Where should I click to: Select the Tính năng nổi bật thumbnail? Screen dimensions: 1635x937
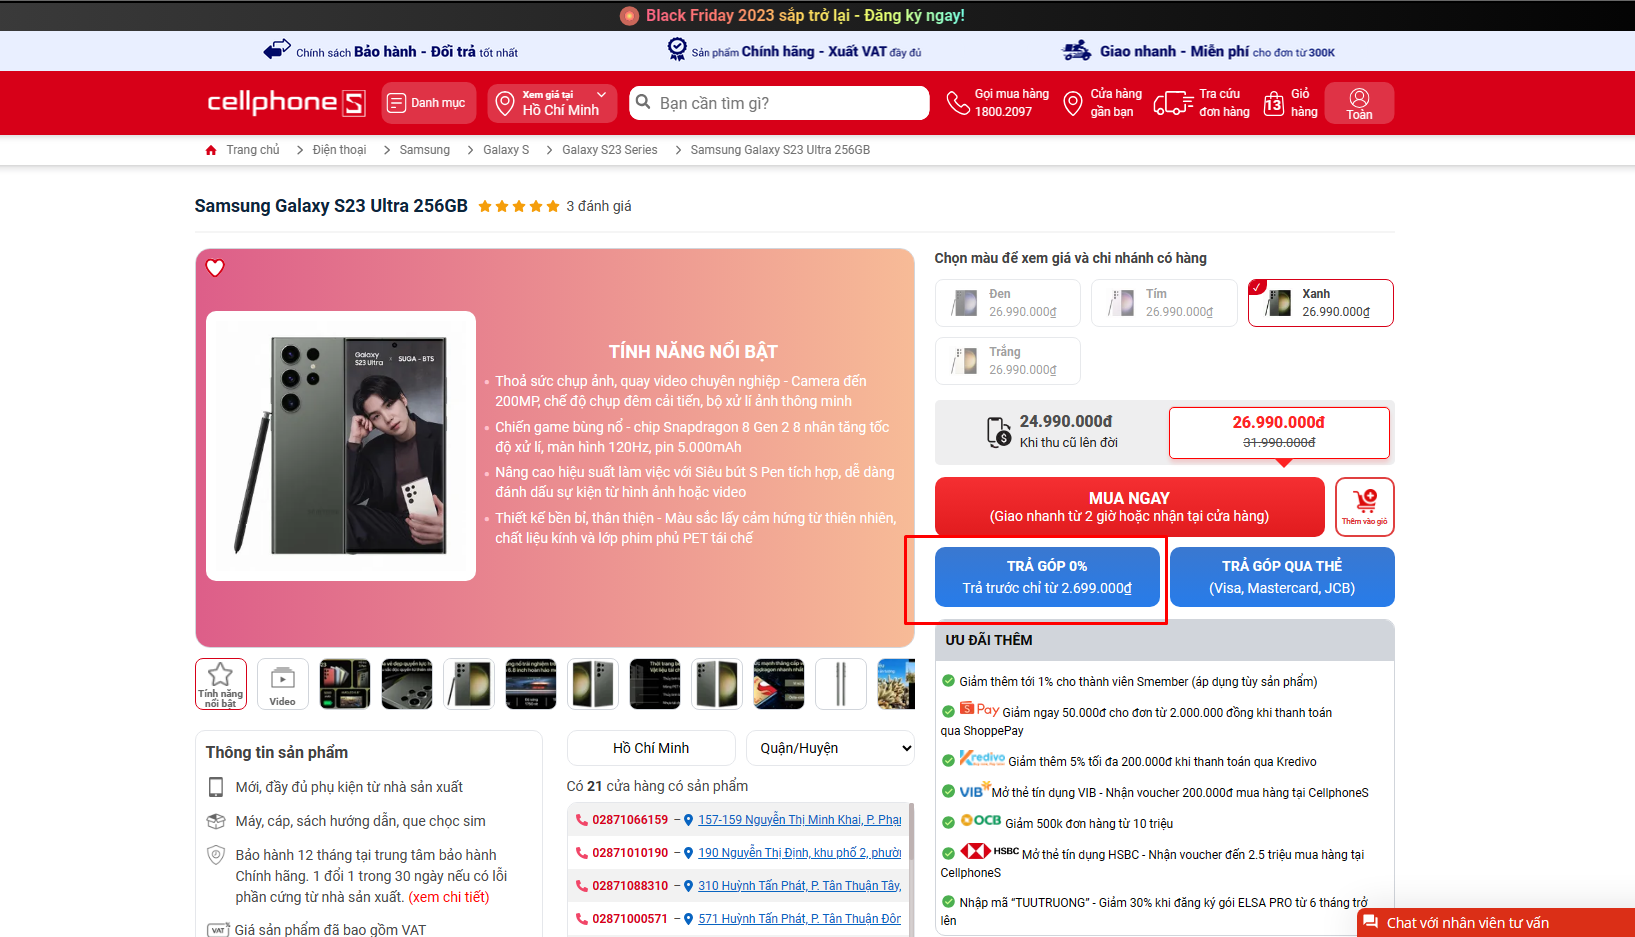point(221,684)
